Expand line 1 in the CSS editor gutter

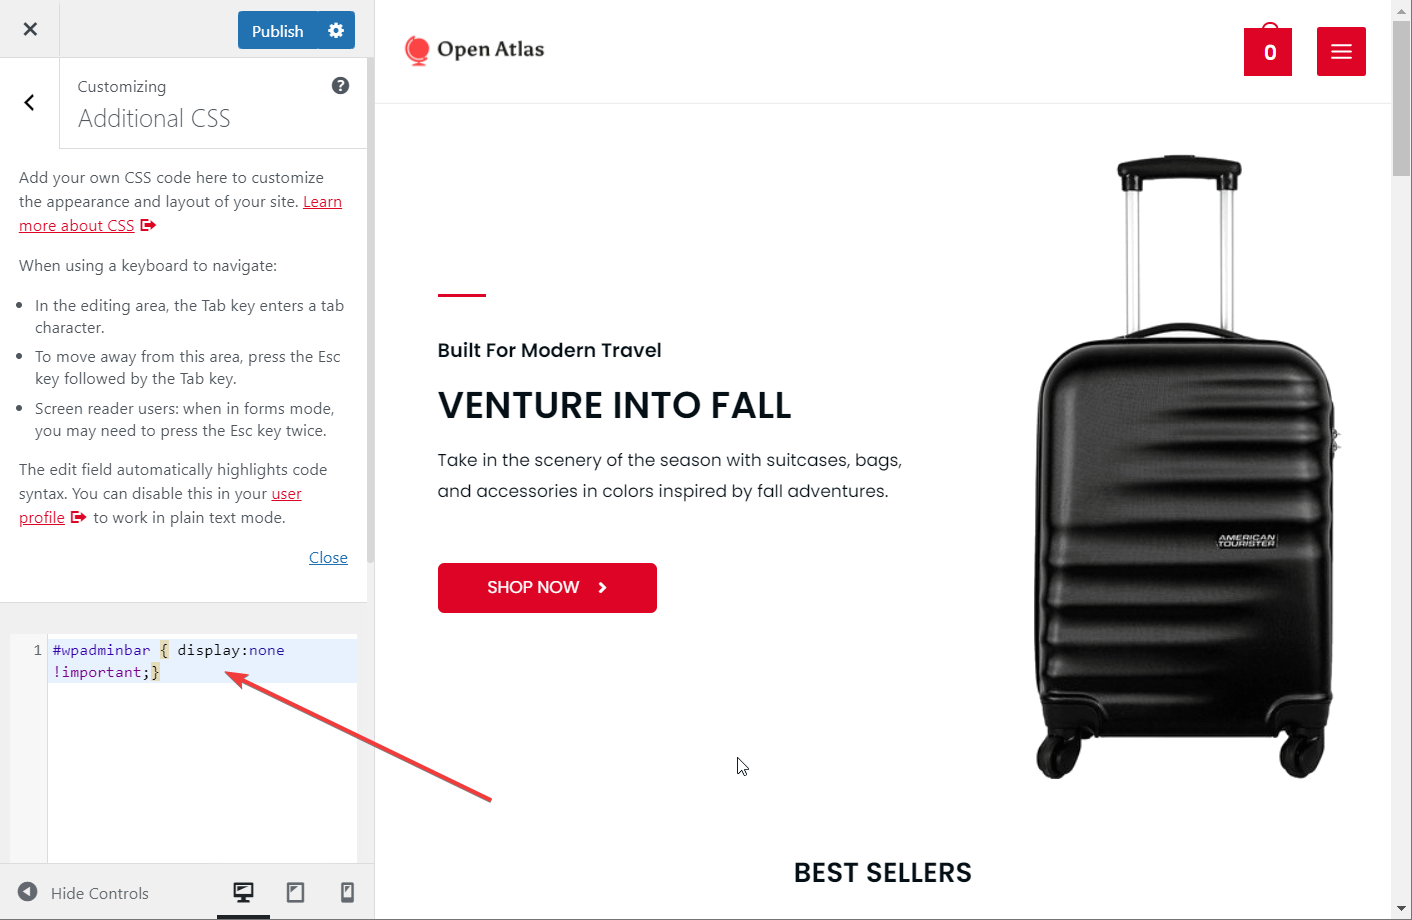coord(38,650)
